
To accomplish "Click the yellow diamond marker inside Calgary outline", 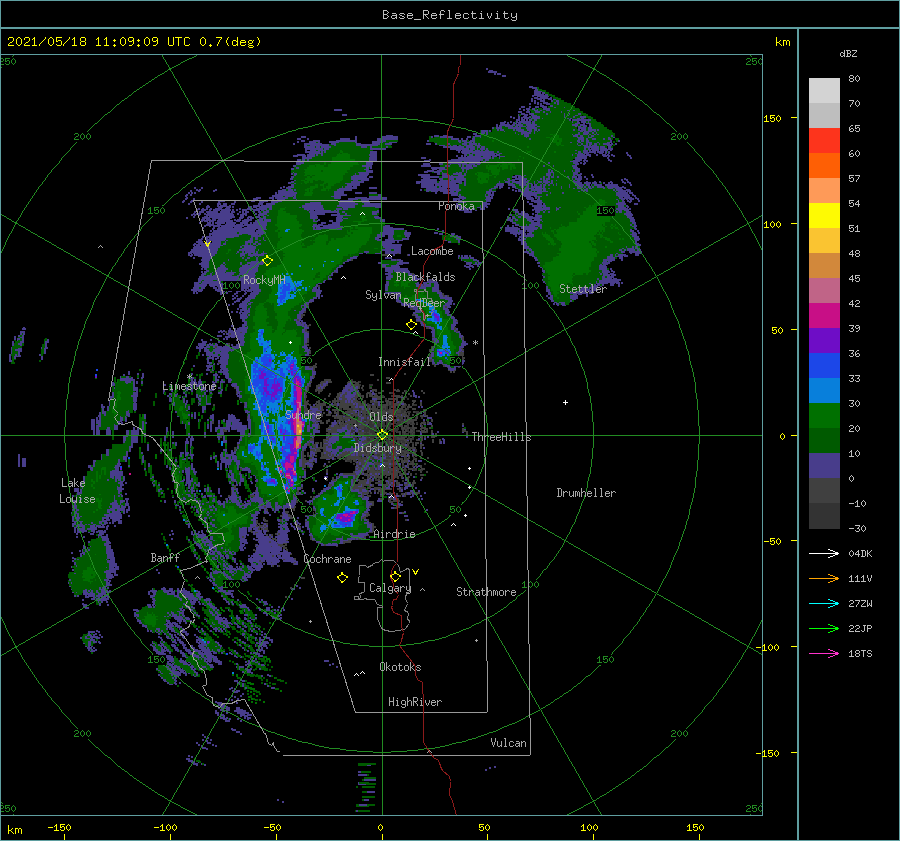I will [x=395, y=576].
